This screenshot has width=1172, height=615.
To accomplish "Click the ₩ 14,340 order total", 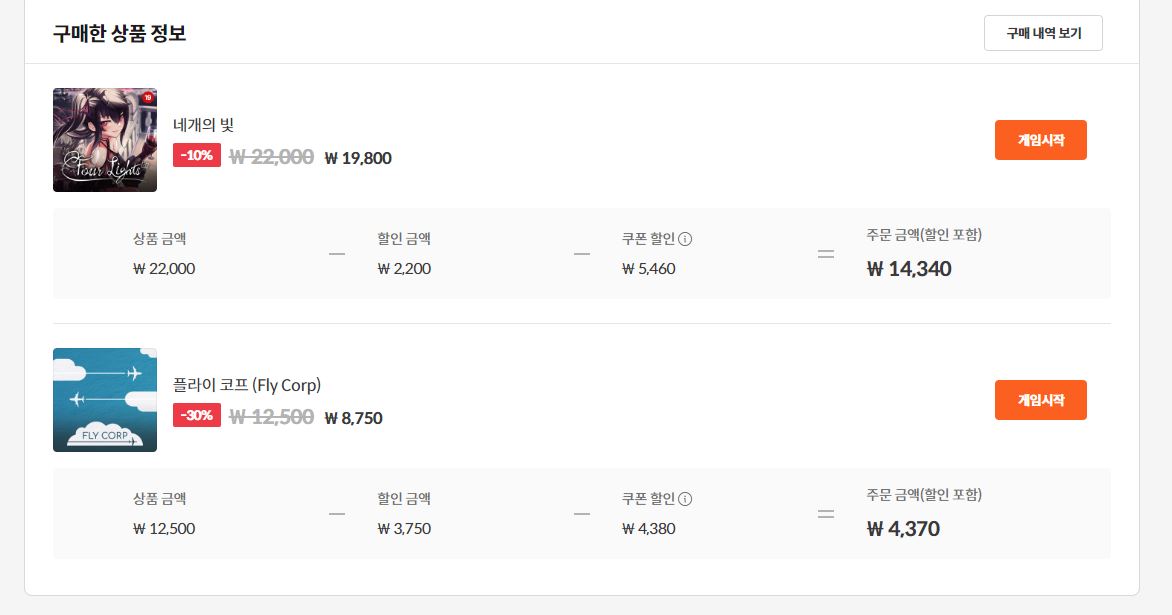I will click(x=909, y=269).
